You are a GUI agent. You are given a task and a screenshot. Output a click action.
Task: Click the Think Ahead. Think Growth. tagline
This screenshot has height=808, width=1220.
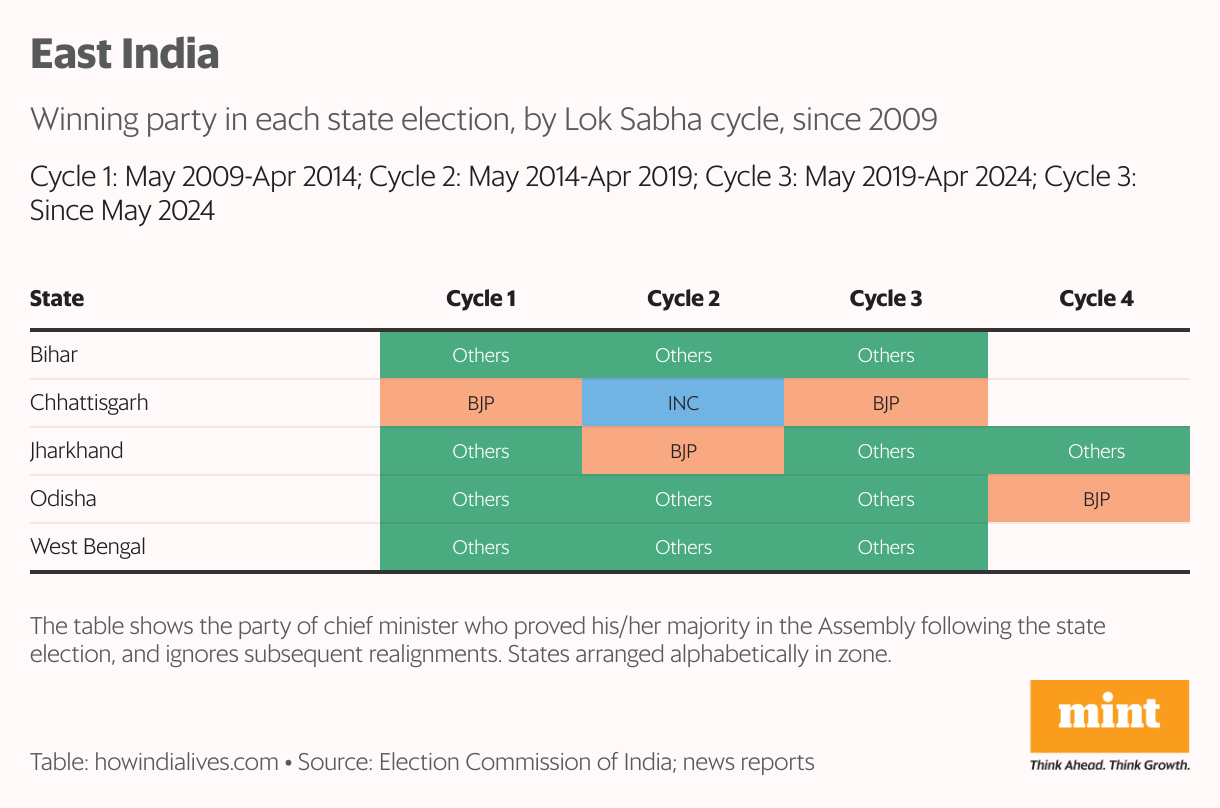(x=1110, y=765)
